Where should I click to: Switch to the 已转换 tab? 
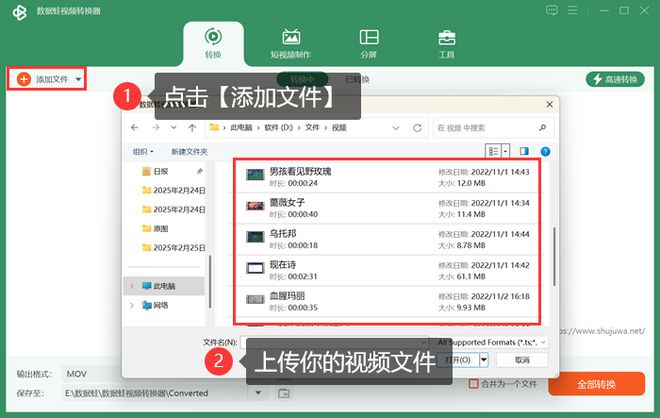pos(357,79)
